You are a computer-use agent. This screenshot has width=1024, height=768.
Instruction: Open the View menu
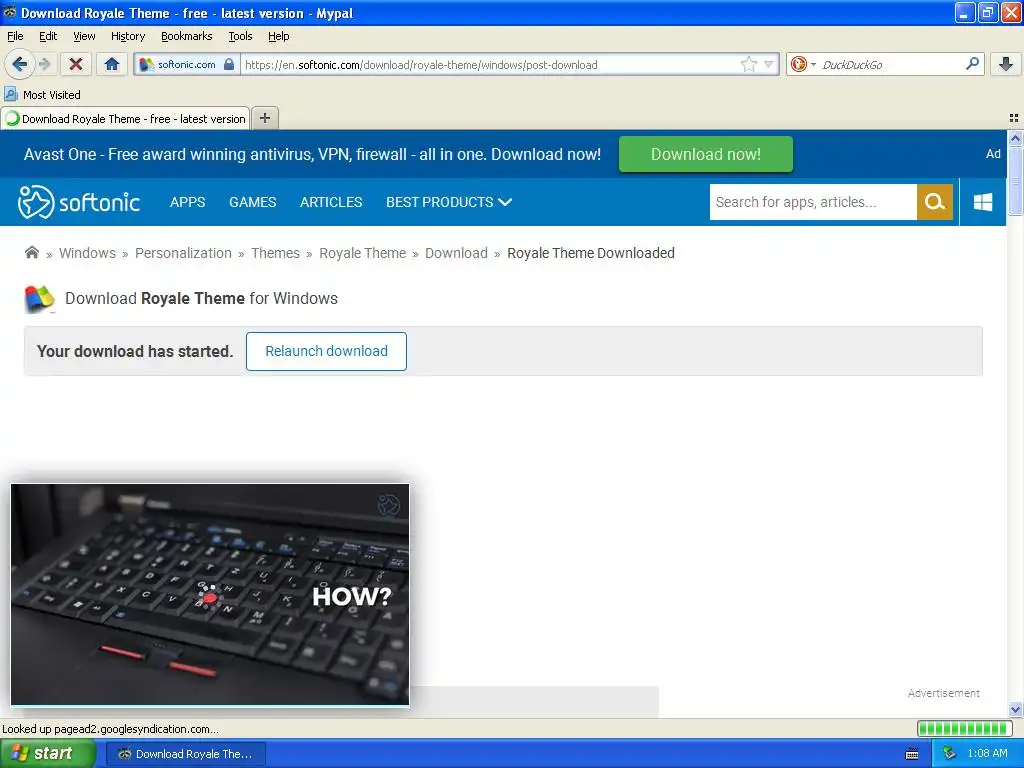[x=84, y=36]
